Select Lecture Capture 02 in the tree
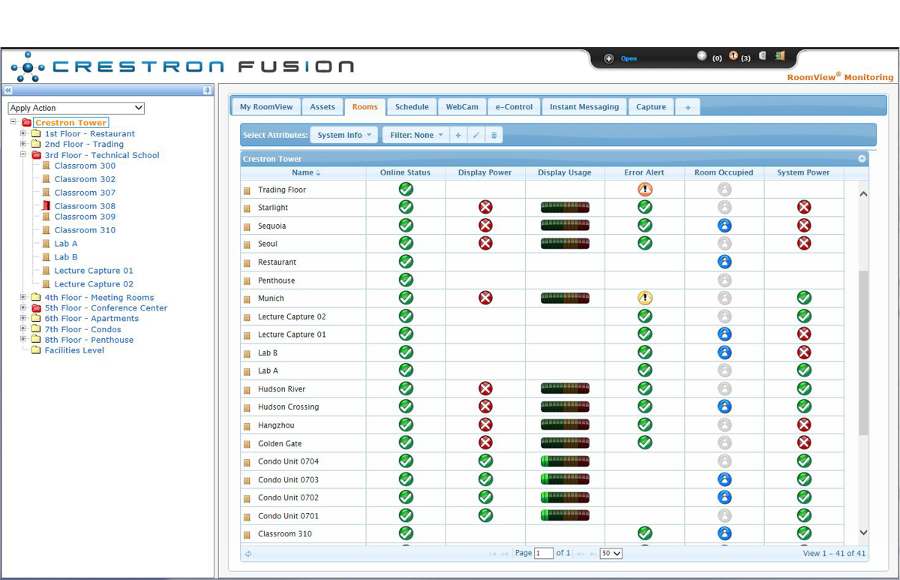 point(94,284)
